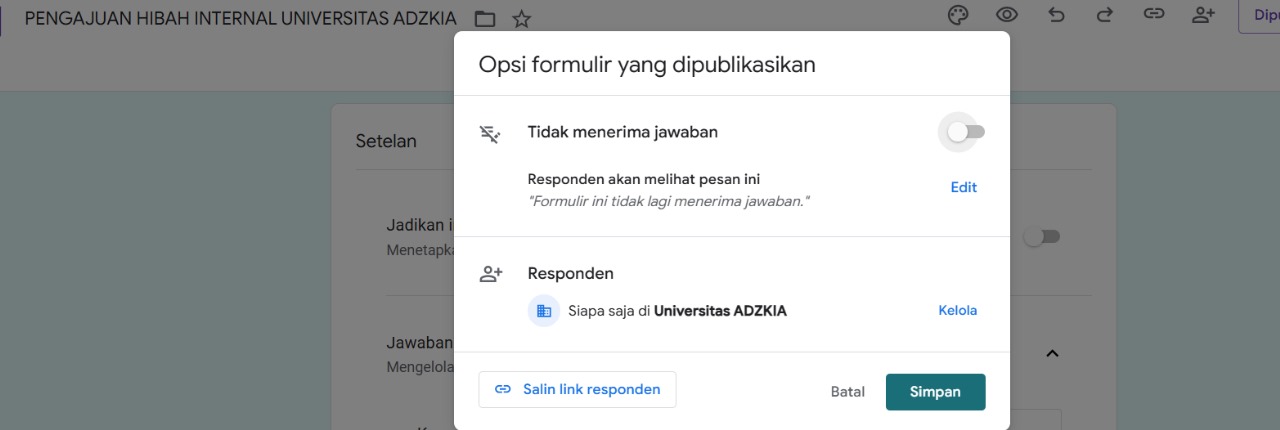
Task: Toggle the 'Tidak menerima jawaban' switch
Action: (966, 132)
